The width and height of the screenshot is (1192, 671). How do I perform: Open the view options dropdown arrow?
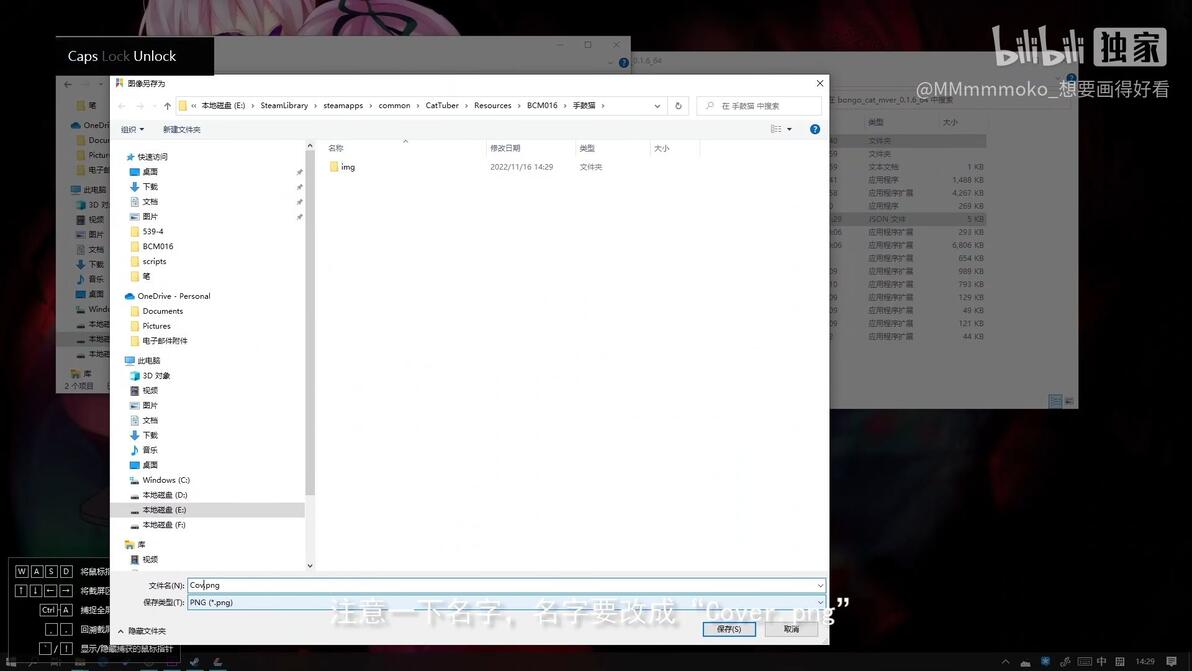(x=789, y=129)
